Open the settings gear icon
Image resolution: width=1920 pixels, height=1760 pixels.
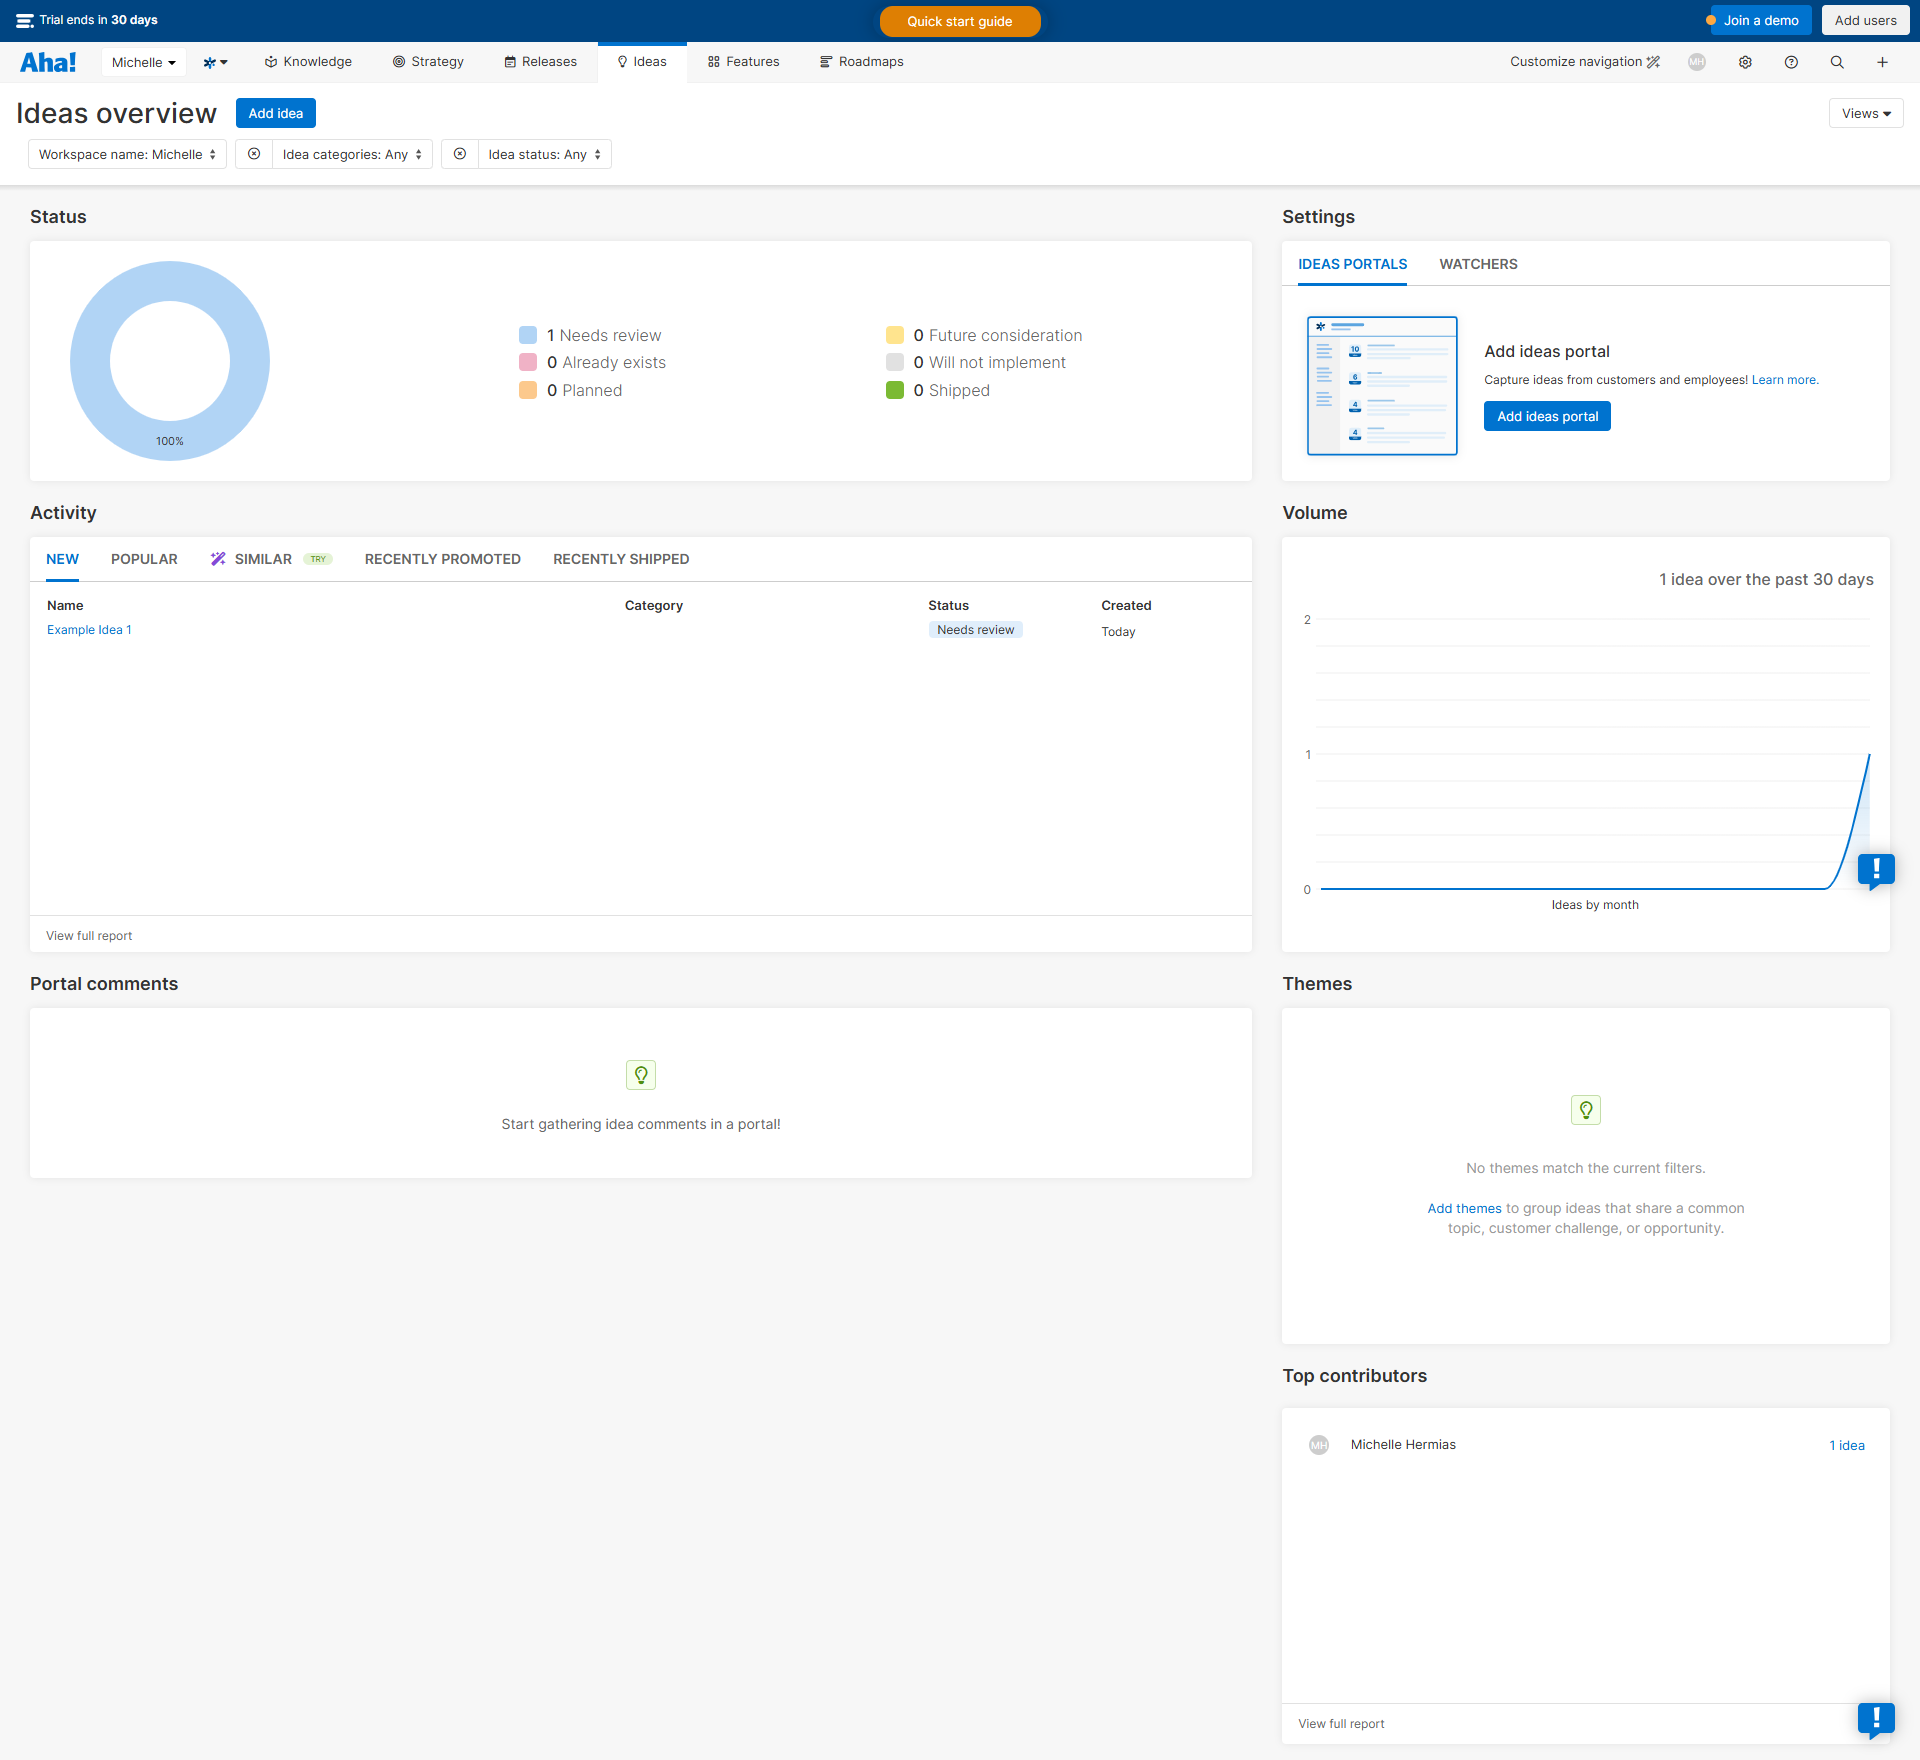coord(1745,62)
